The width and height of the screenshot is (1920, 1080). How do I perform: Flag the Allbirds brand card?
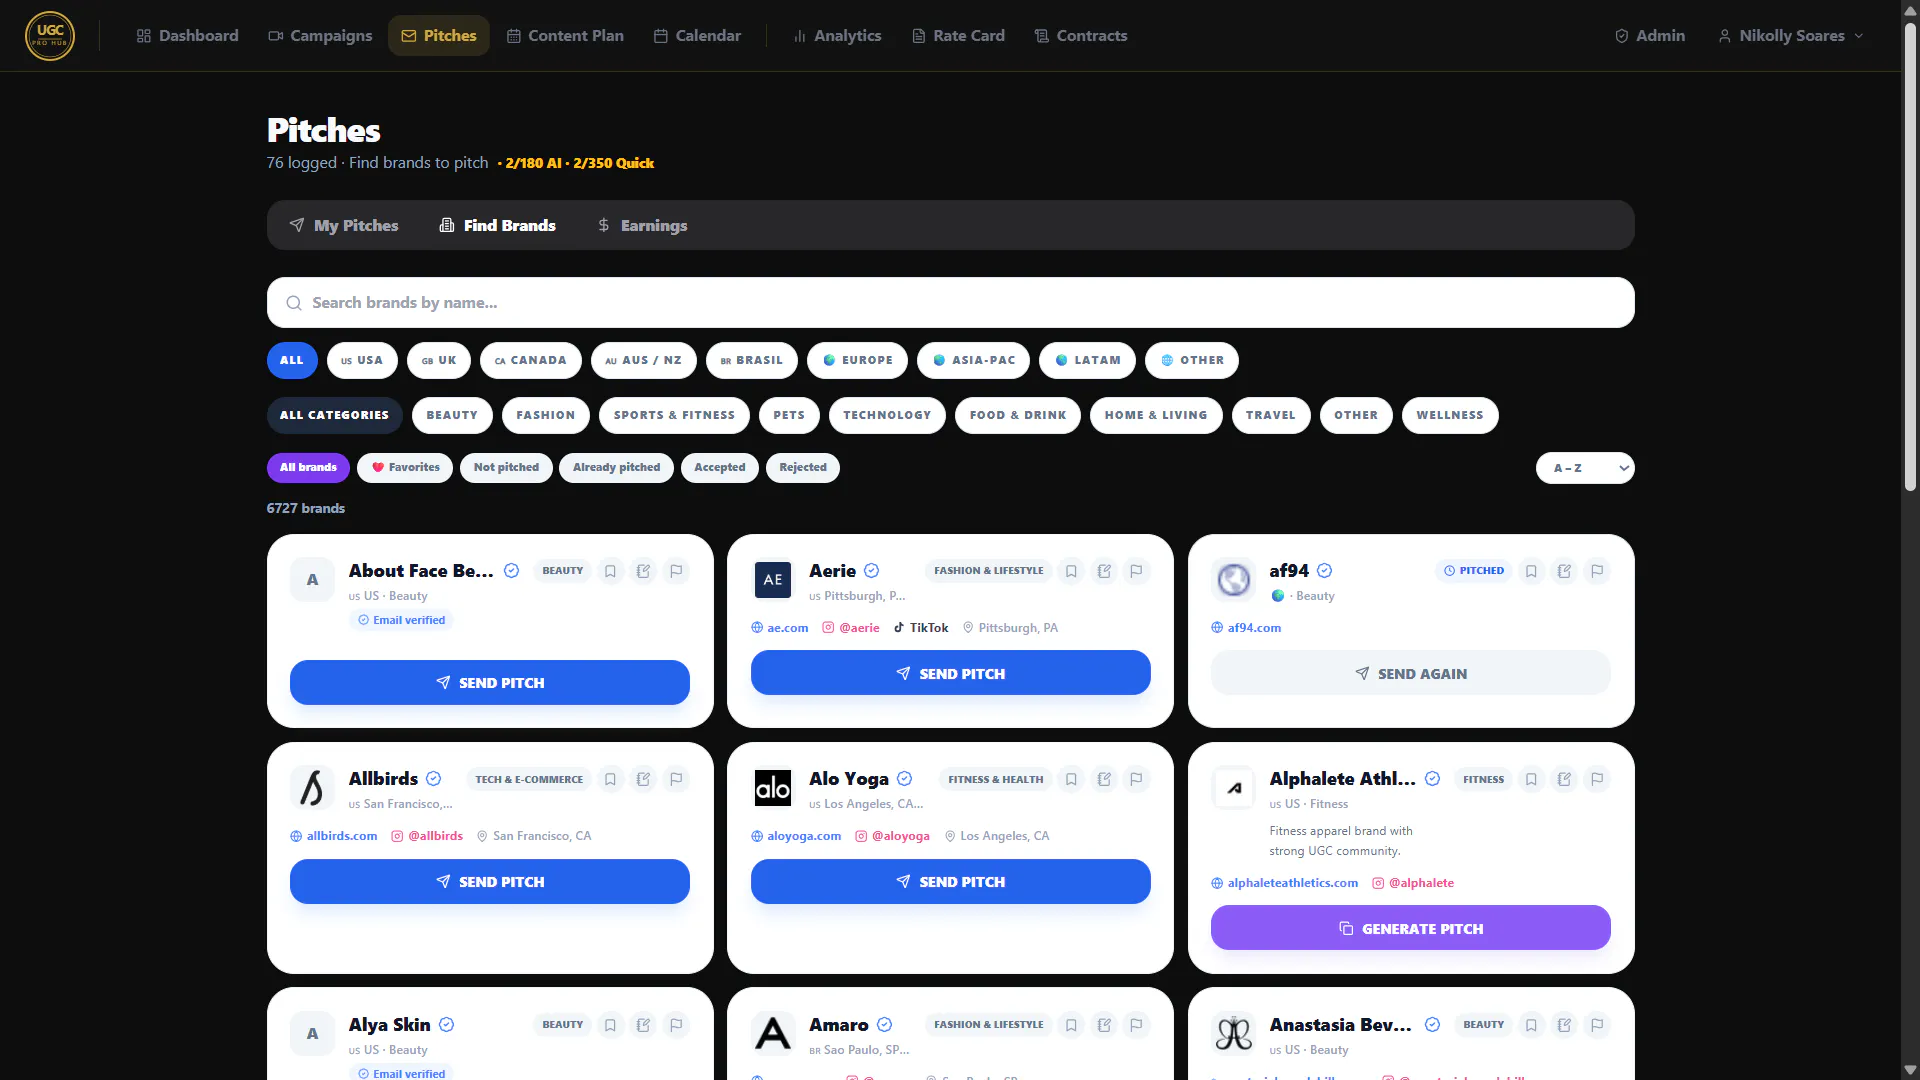point(676,779)
